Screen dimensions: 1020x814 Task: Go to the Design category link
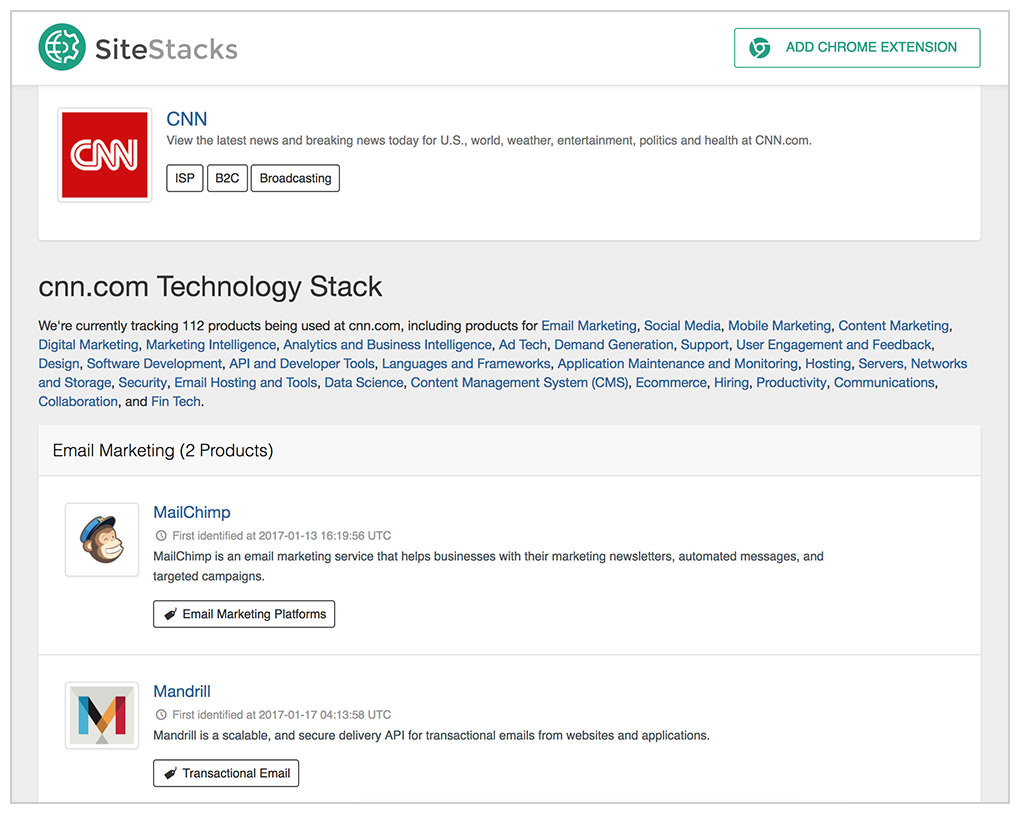pos(59,364)
